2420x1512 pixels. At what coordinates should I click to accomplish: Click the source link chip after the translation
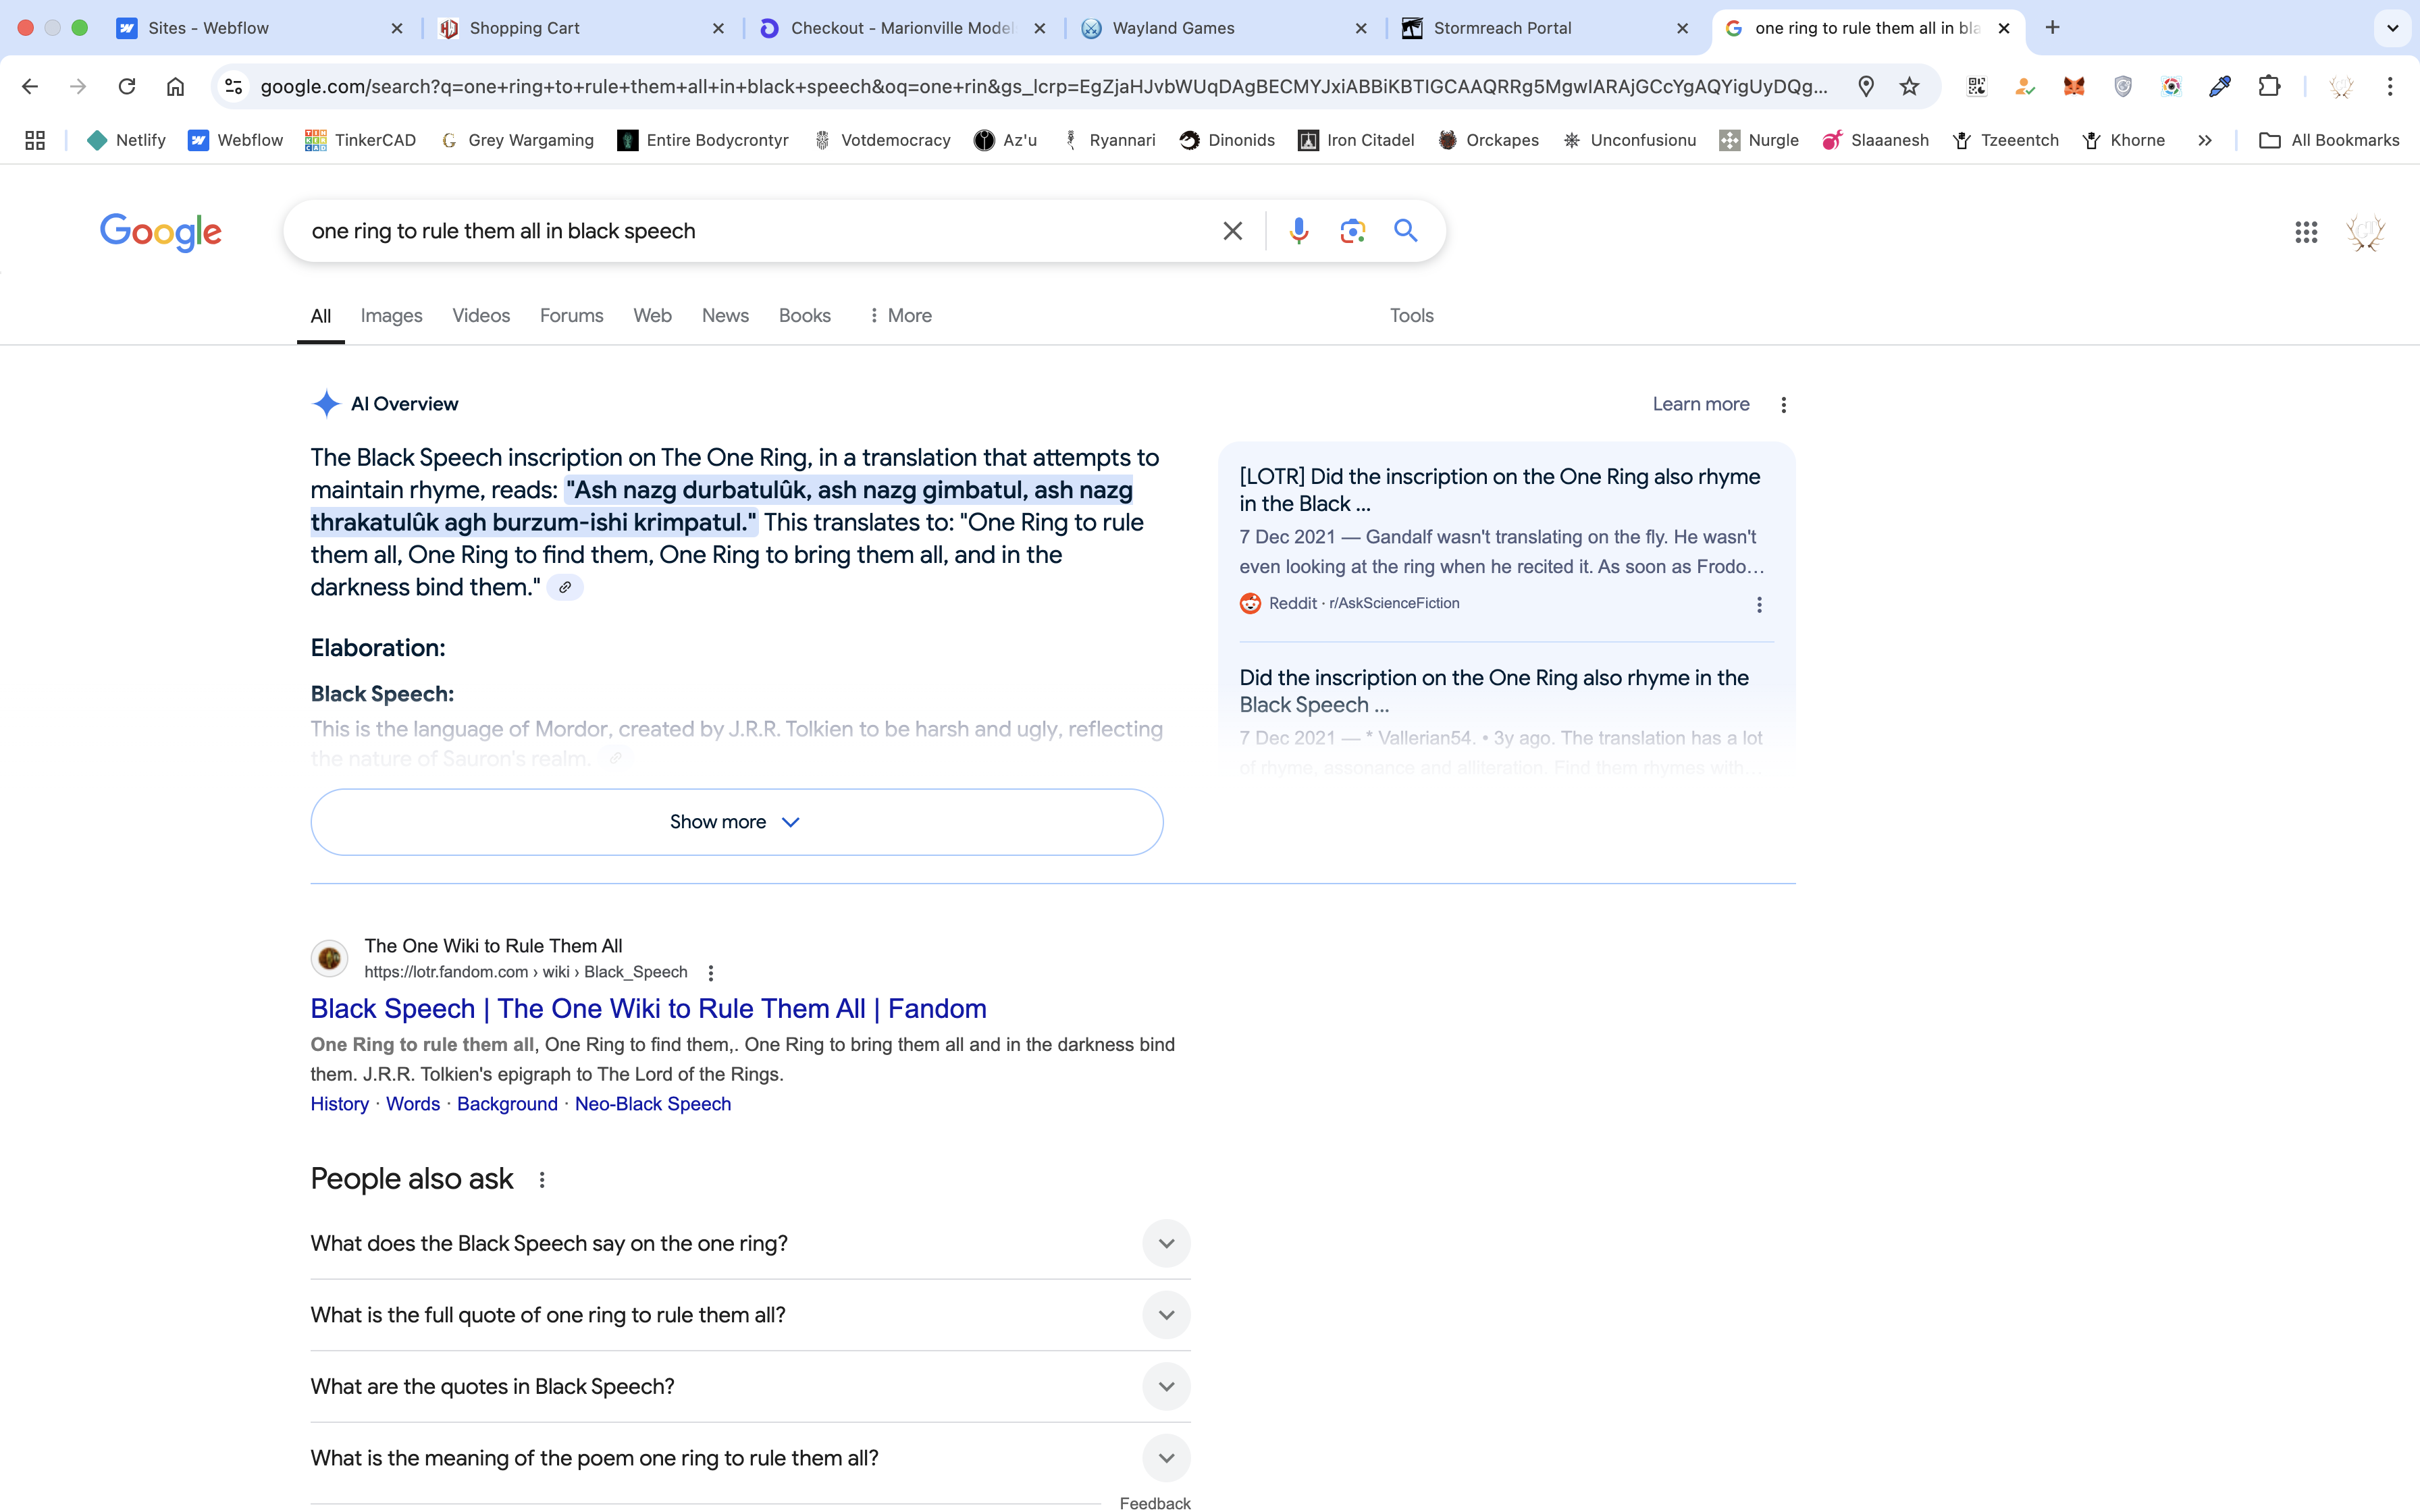[565, 587]
